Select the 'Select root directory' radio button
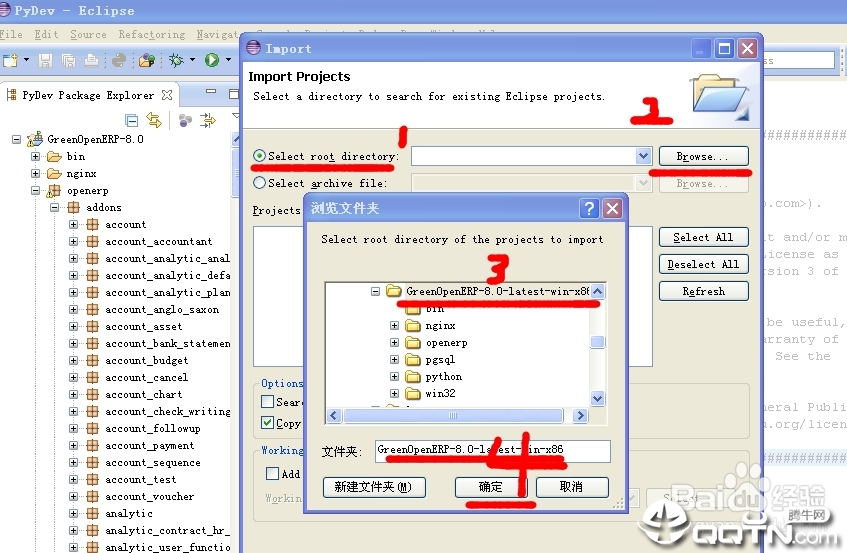The image size is (847, 553). click(x=259, y=156)
